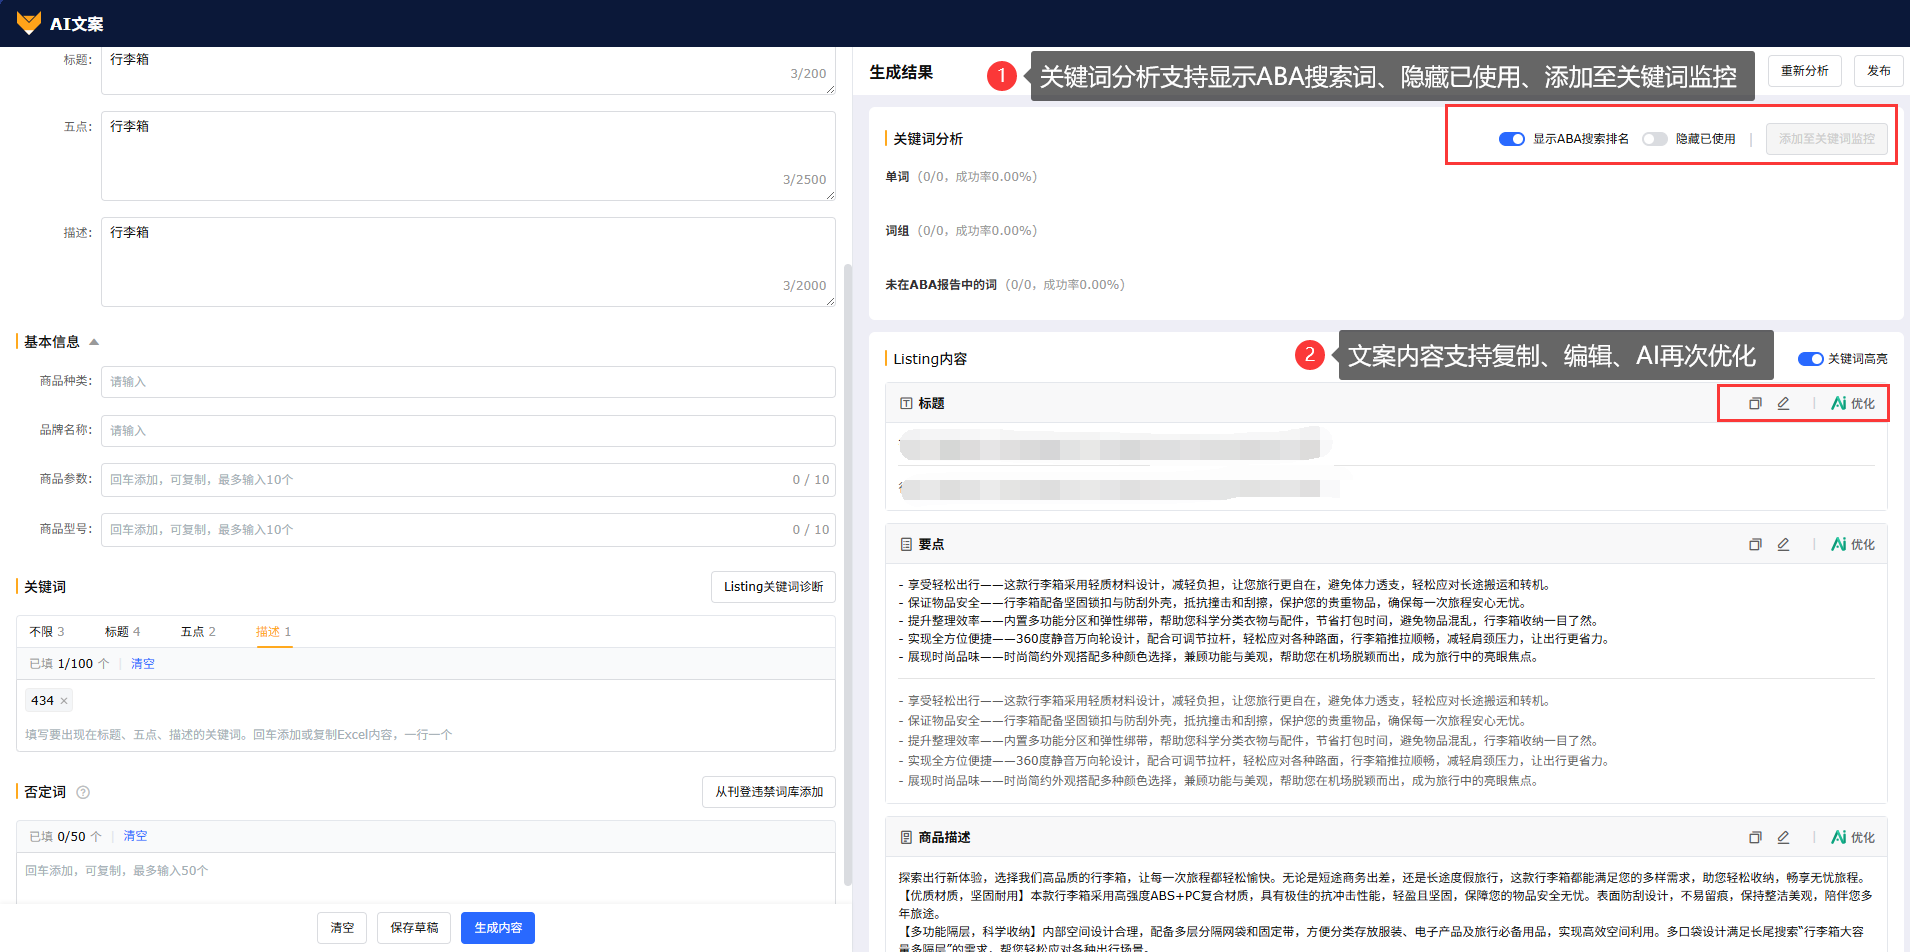Edit the 要点 section text
1910x952 pixels.
[1783, 545]
